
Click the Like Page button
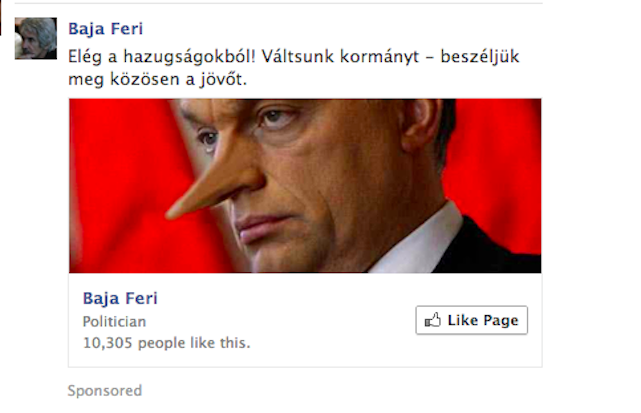click(471, 320)
